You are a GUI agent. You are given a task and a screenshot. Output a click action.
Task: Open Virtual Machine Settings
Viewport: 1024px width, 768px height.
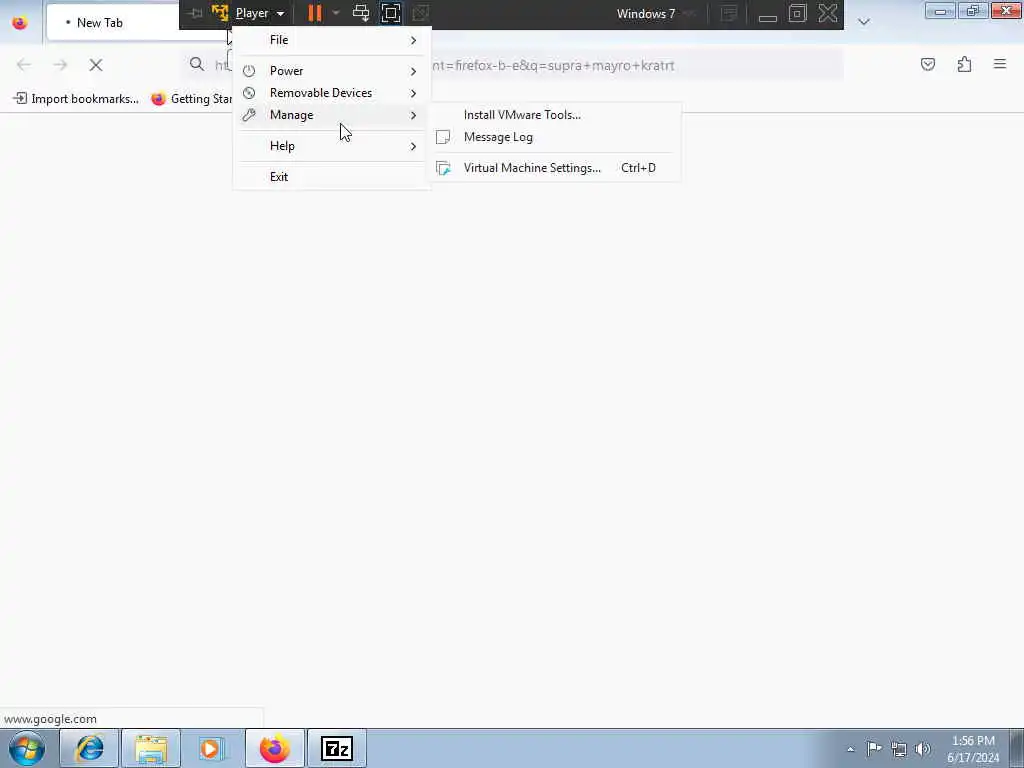pos(532,168)
